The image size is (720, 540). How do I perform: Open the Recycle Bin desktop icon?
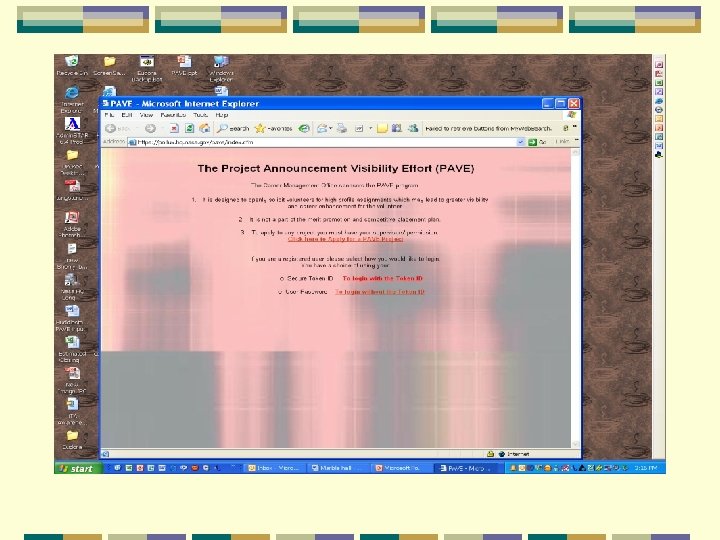pos(72,66)
